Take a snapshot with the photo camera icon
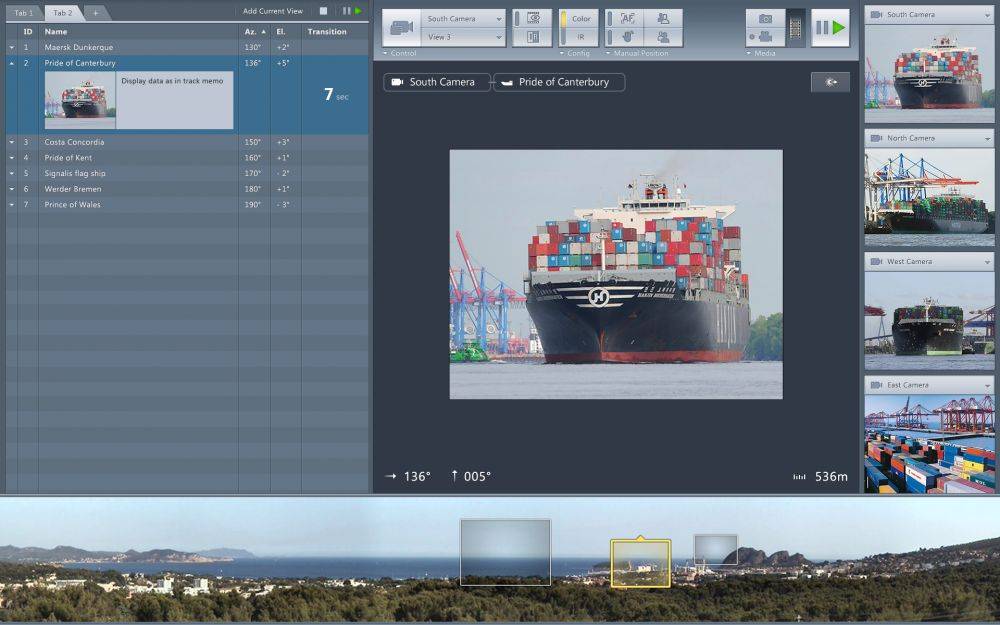1000x625 pixels. click(x=765, y=19)
